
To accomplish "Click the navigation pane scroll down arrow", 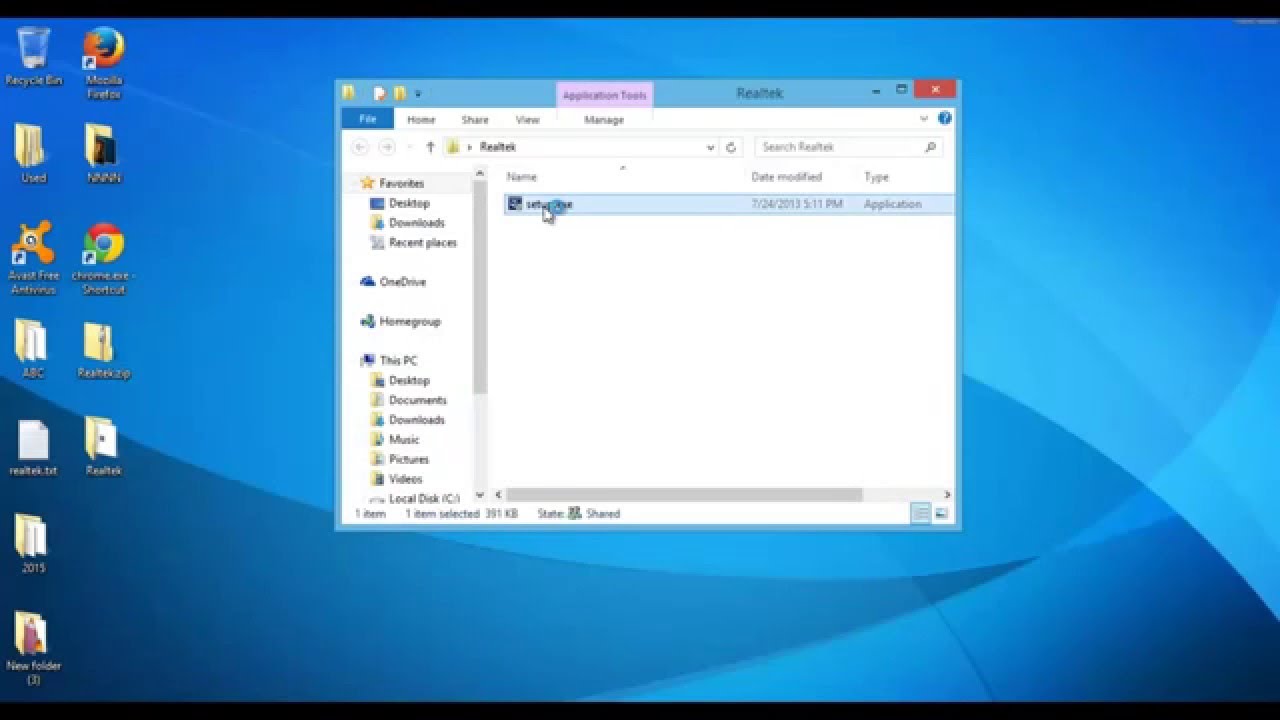I will pyautogui.click(x=480, y=495).
